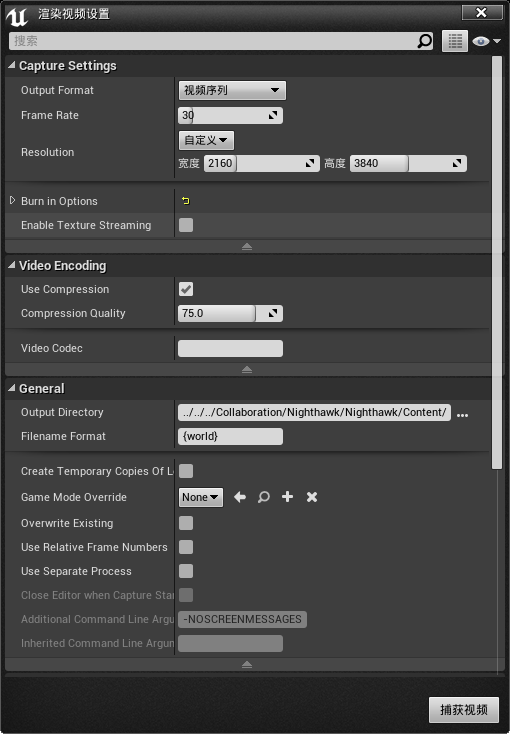Screen dimensions: 510x734
Task: Click the Frame Rate spin arrow
Action: point(273,115)
